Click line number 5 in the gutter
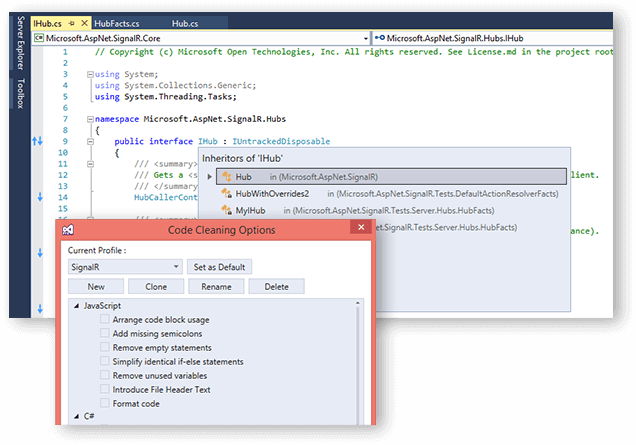This screenshot has width=636, height=445. (x=65, y=97)
